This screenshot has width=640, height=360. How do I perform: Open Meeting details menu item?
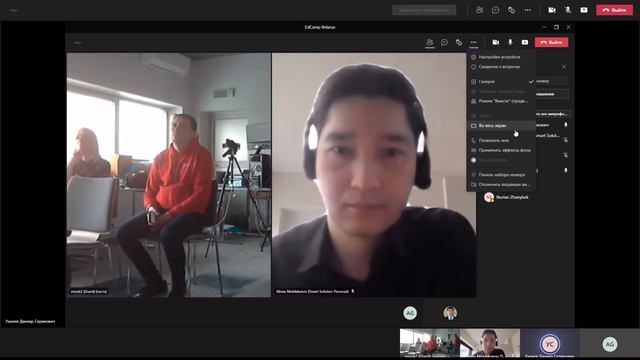pos(501,67)
